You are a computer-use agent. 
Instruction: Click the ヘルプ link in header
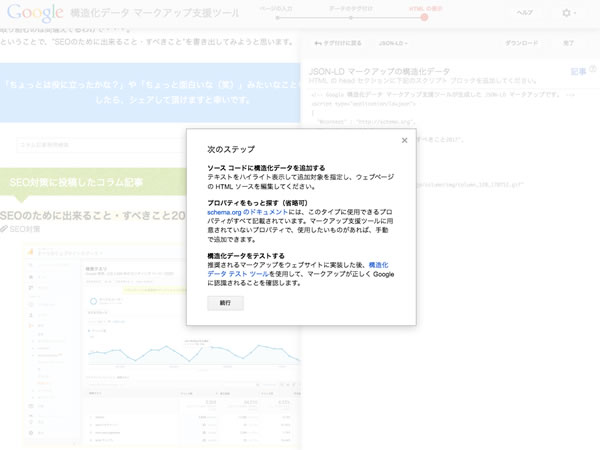click(x=524, y=13)
